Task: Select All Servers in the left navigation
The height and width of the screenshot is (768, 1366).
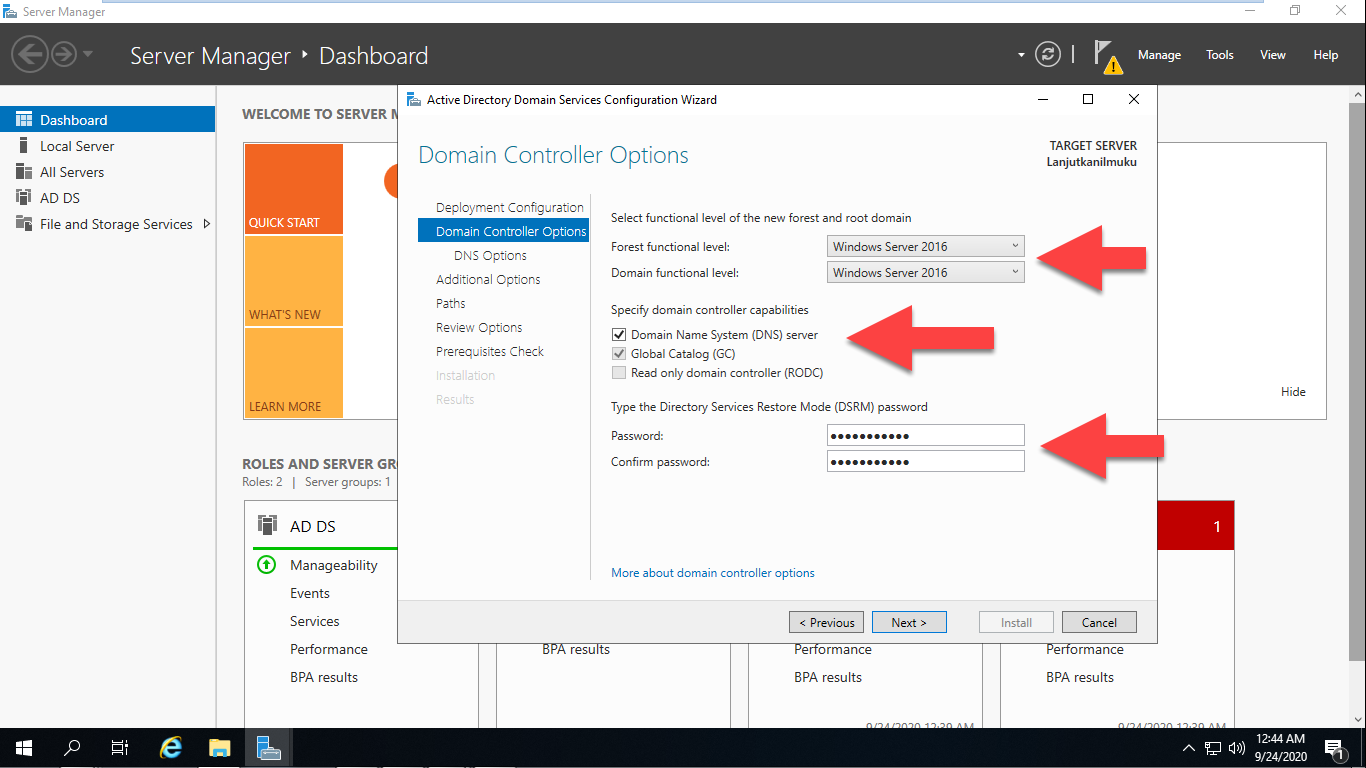Action: point(107,172)
